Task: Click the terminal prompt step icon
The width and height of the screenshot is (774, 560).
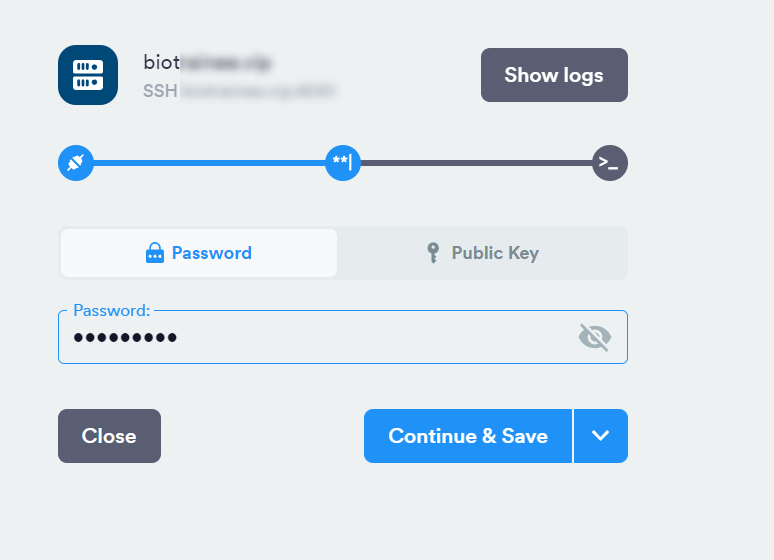Action: tap(610, 163)
